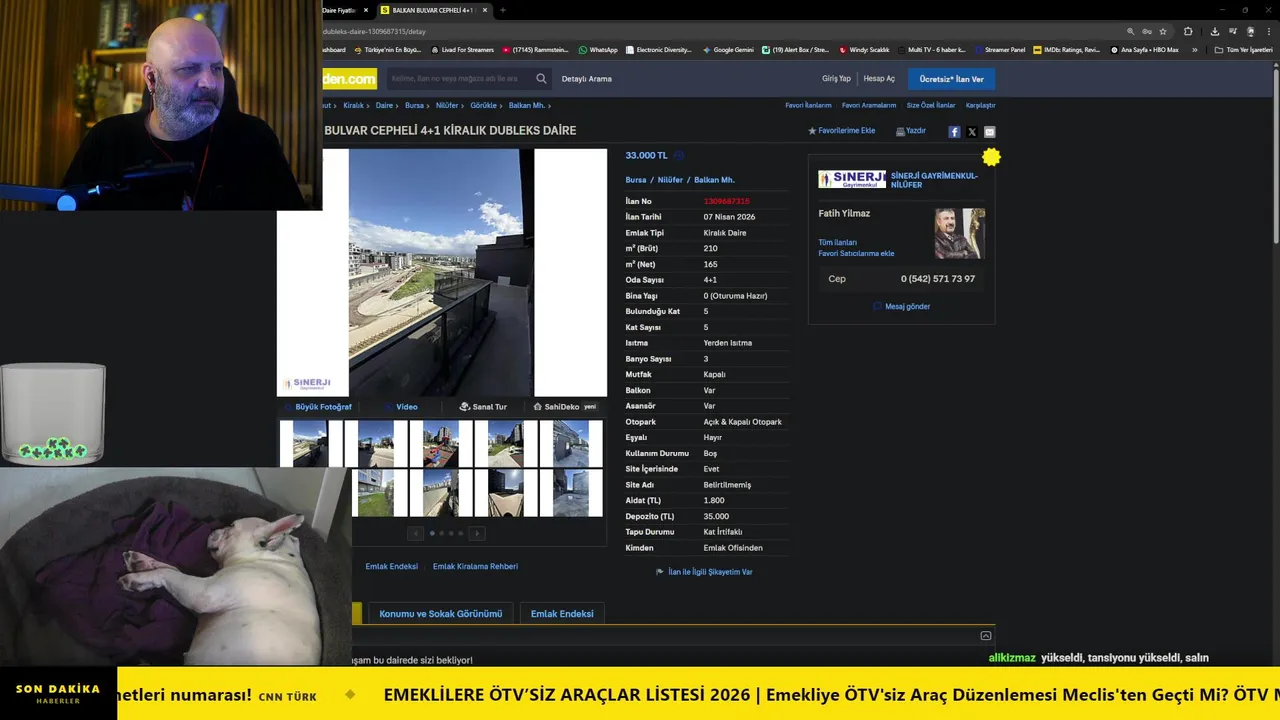Open the Google Gemini bookmark
Image resolution: width=1280 pixels, height=720 pixels.
728,50
